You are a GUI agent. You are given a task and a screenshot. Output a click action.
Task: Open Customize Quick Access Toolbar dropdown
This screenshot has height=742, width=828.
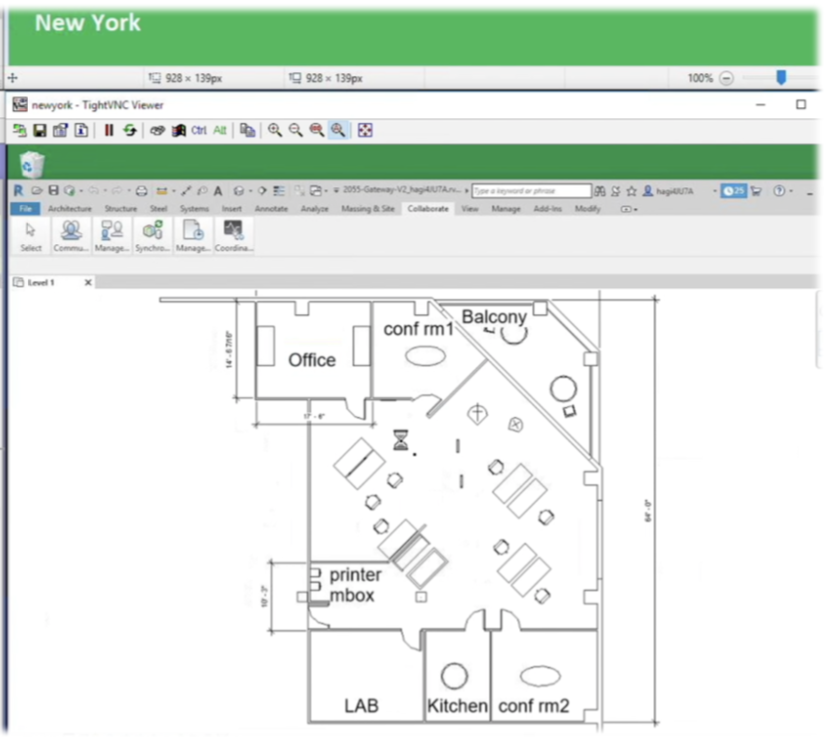pos(336,191)
